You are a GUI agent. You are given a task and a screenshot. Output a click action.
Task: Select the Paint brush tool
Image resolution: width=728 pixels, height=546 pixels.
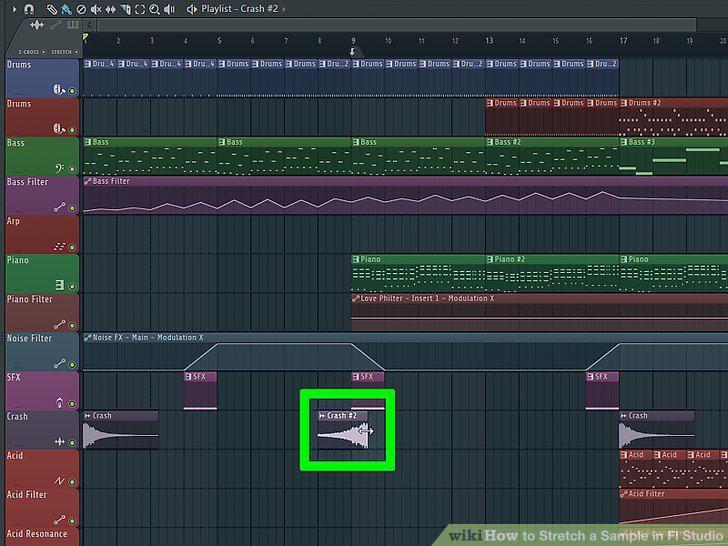[x=66, y=9]
